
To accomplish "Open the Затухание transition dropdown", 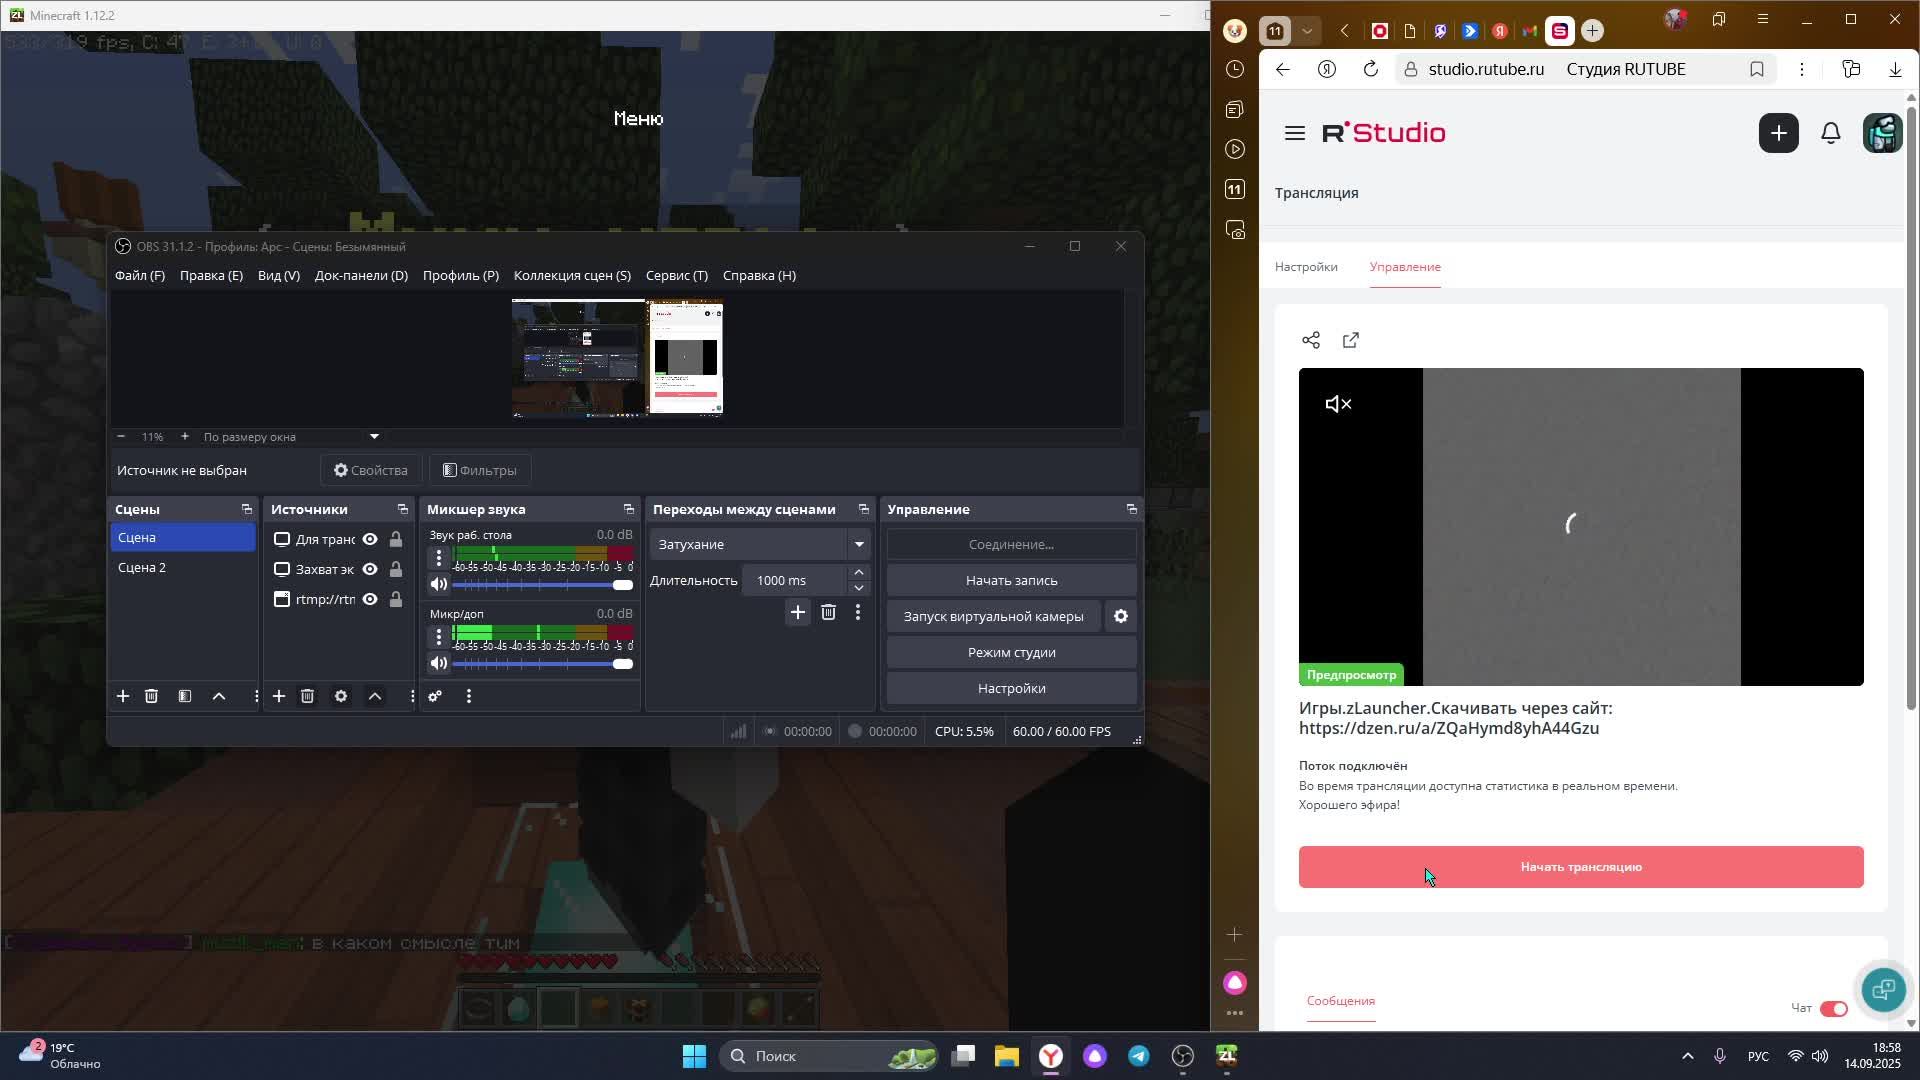I will click(858, 545).
